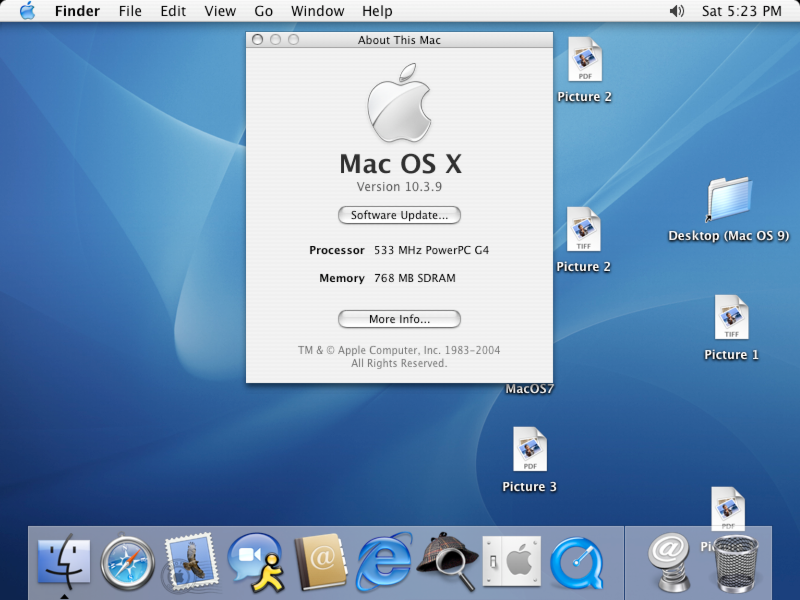Open the Mail app in the Dock
Image resolution: width=800 pixels, height=600 pixels.
pyautogui.click(x=190, y=562)
